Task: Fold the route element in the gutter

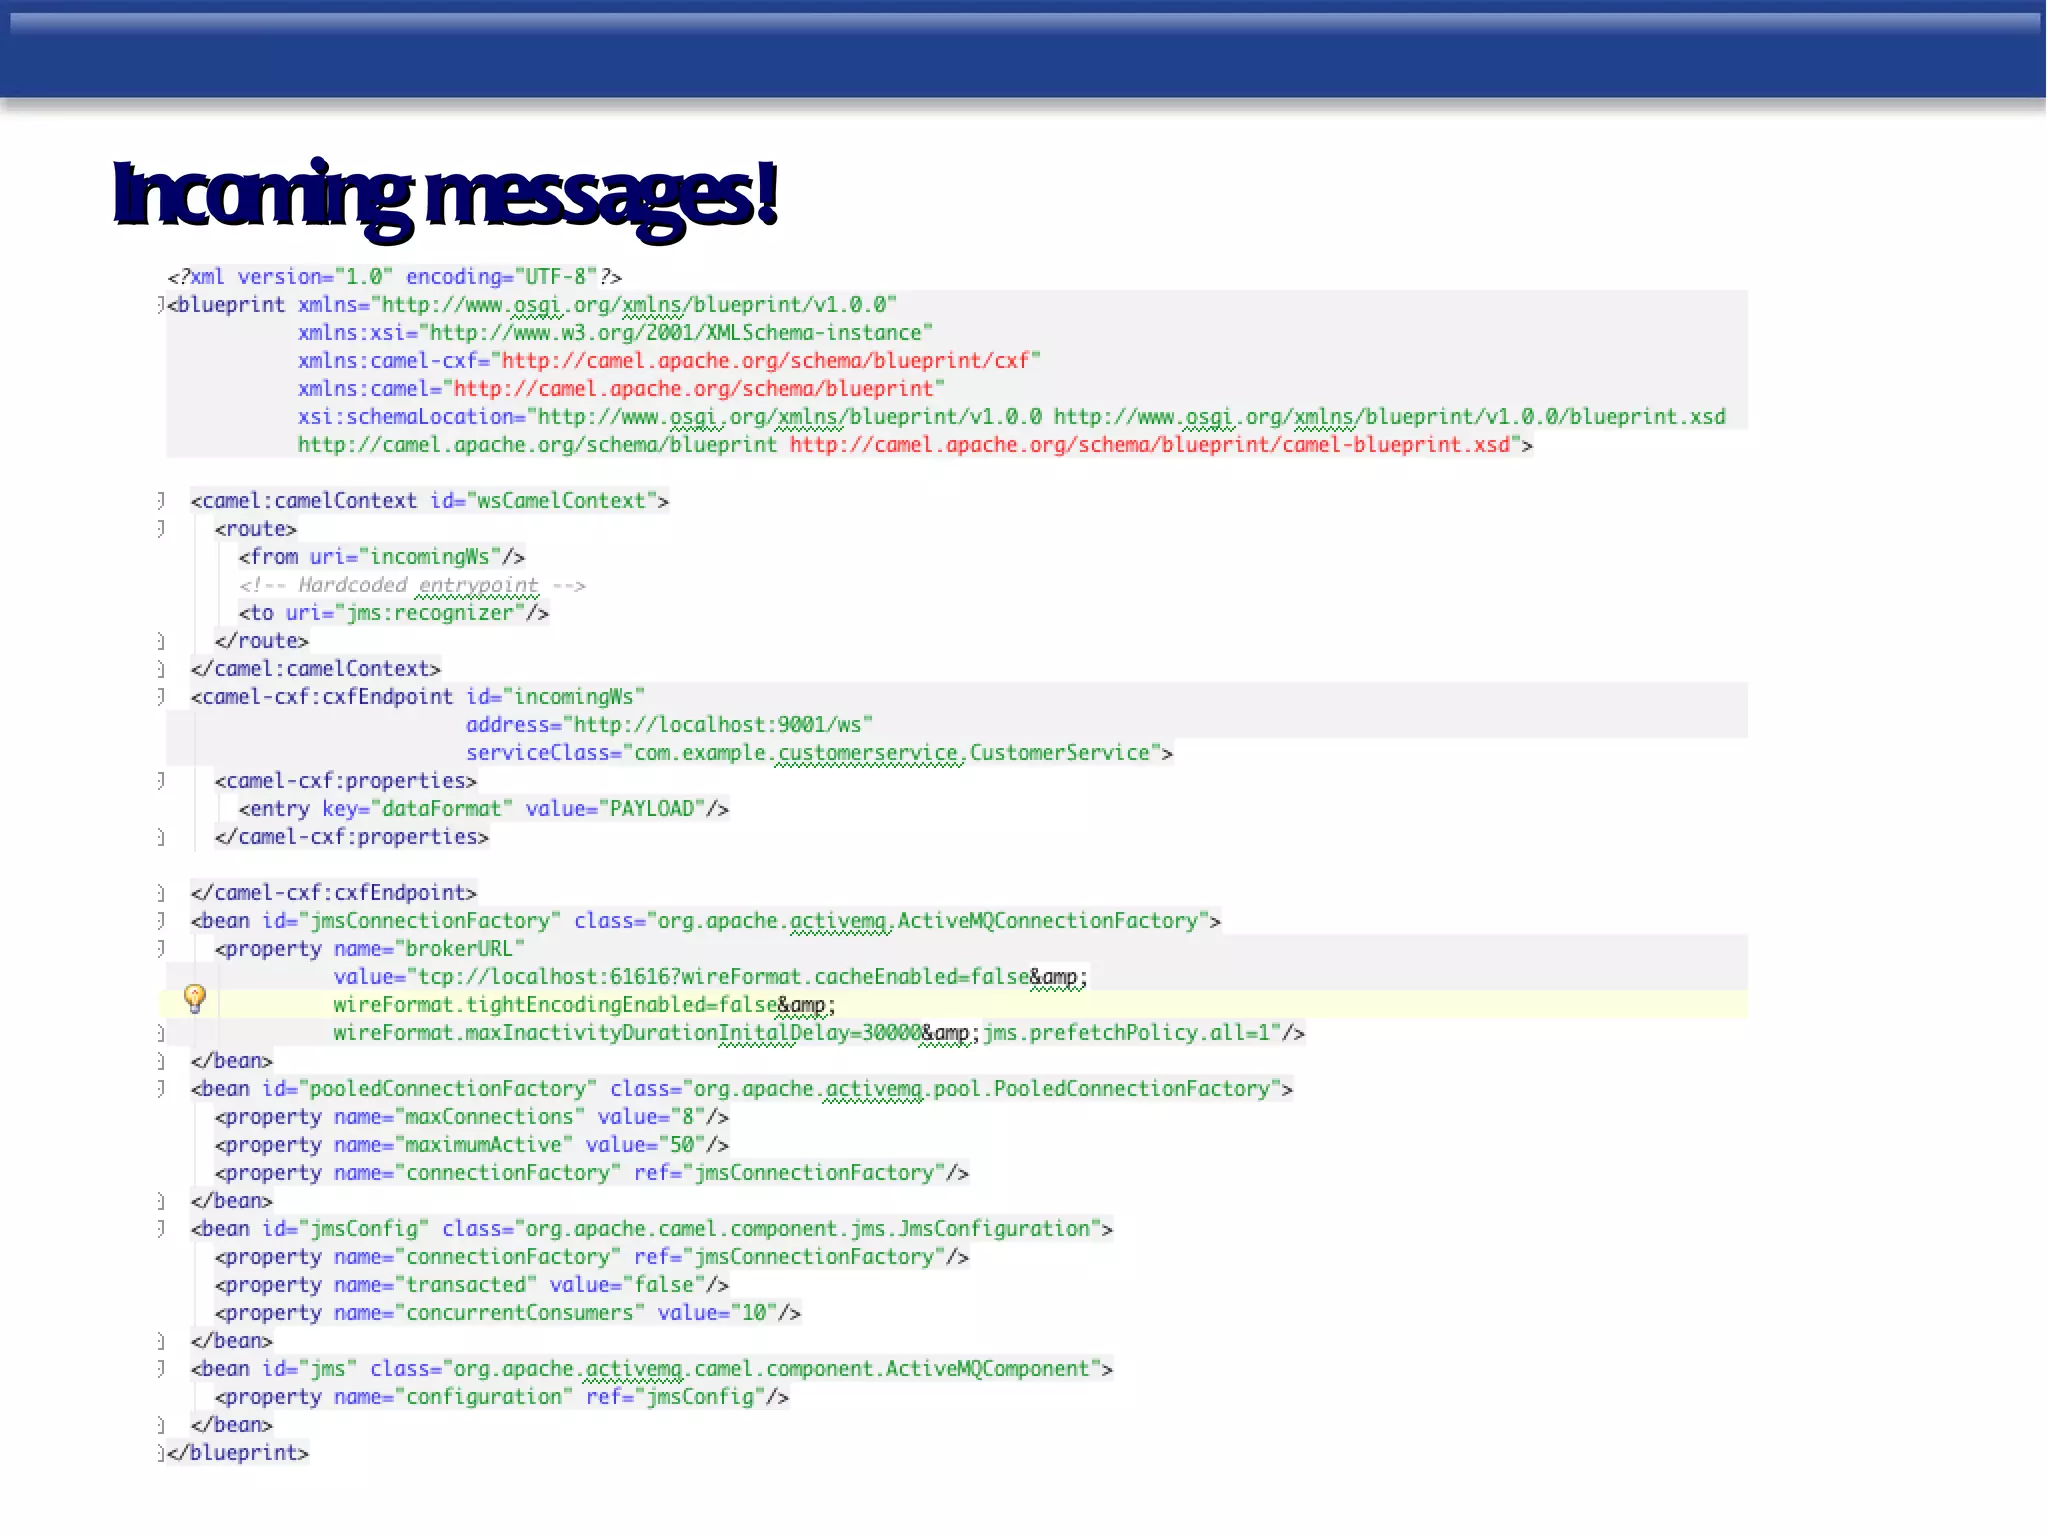Action: (x=161, y=528)
